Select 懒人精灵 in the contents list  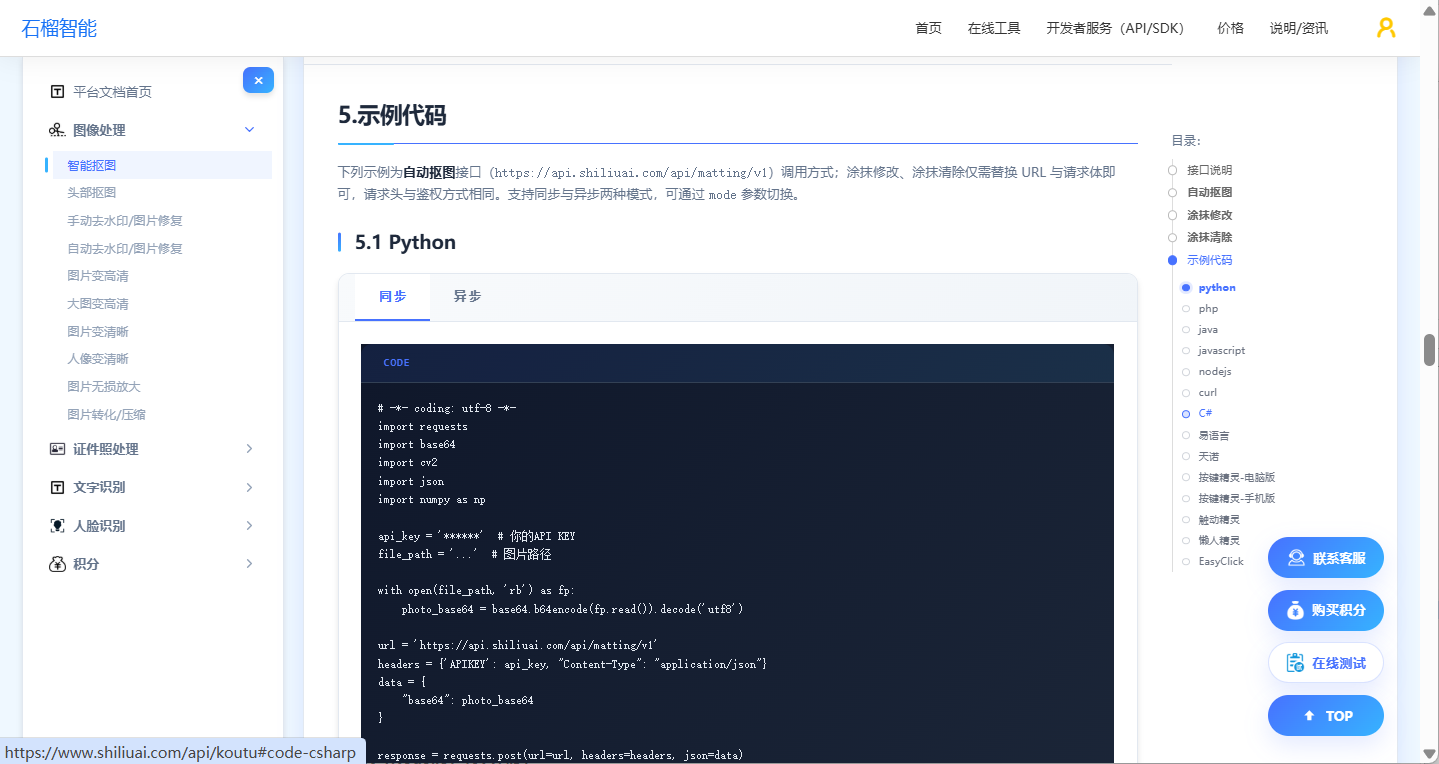point(1219,541)
